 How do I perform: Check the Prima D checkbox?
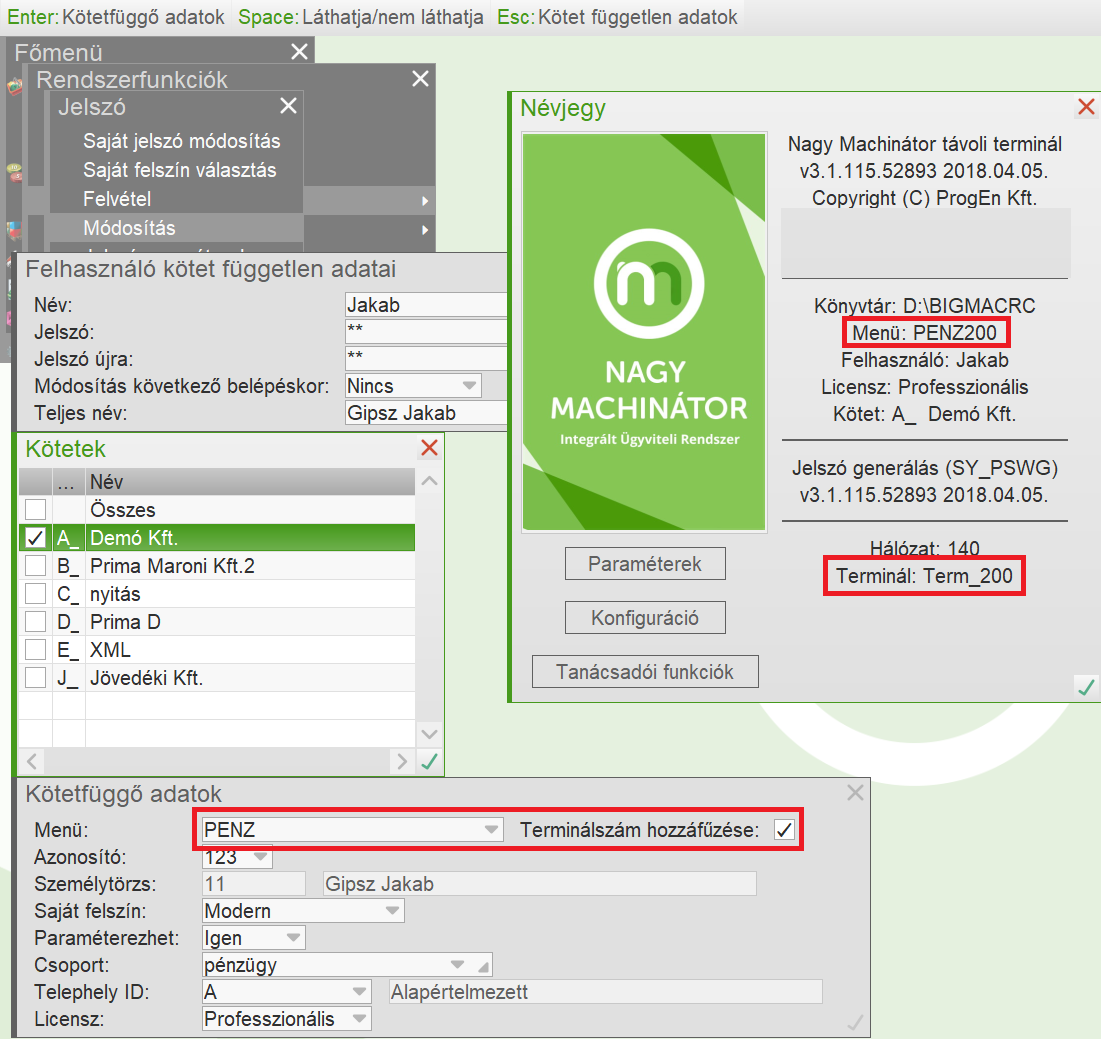(35, 622)
